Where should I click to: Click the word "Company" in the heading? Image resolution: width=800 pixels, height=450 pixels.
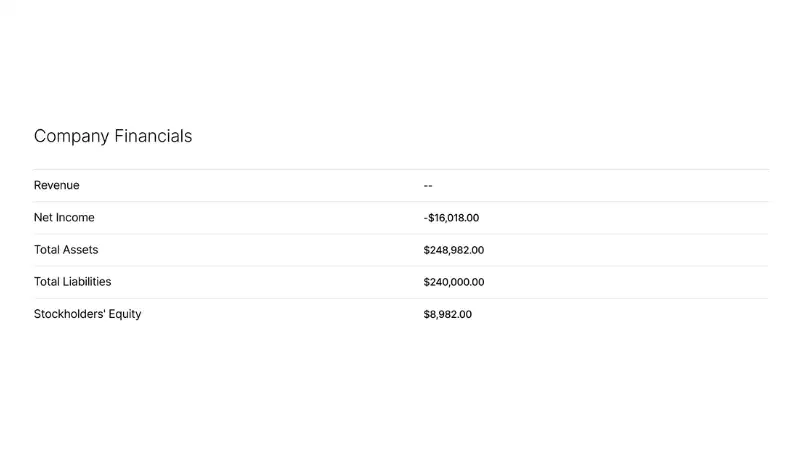click(x=71, y=136)
